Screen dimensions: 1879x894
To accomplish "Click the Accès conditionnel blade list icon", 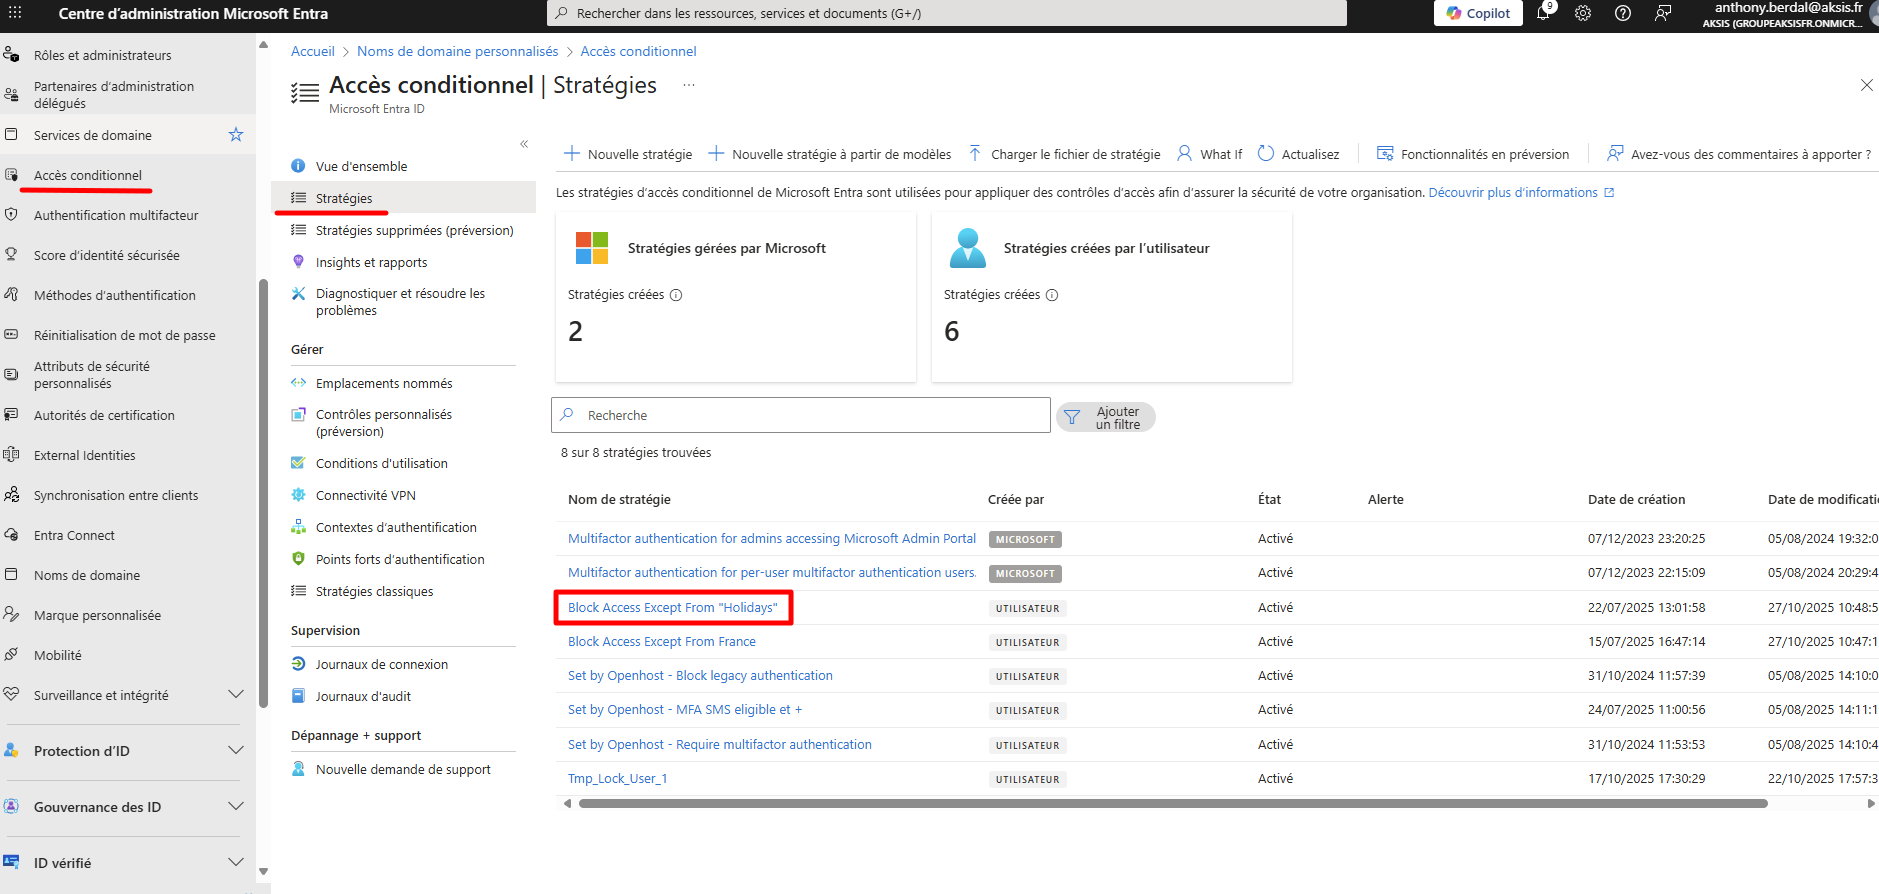I will click(305, 94).
